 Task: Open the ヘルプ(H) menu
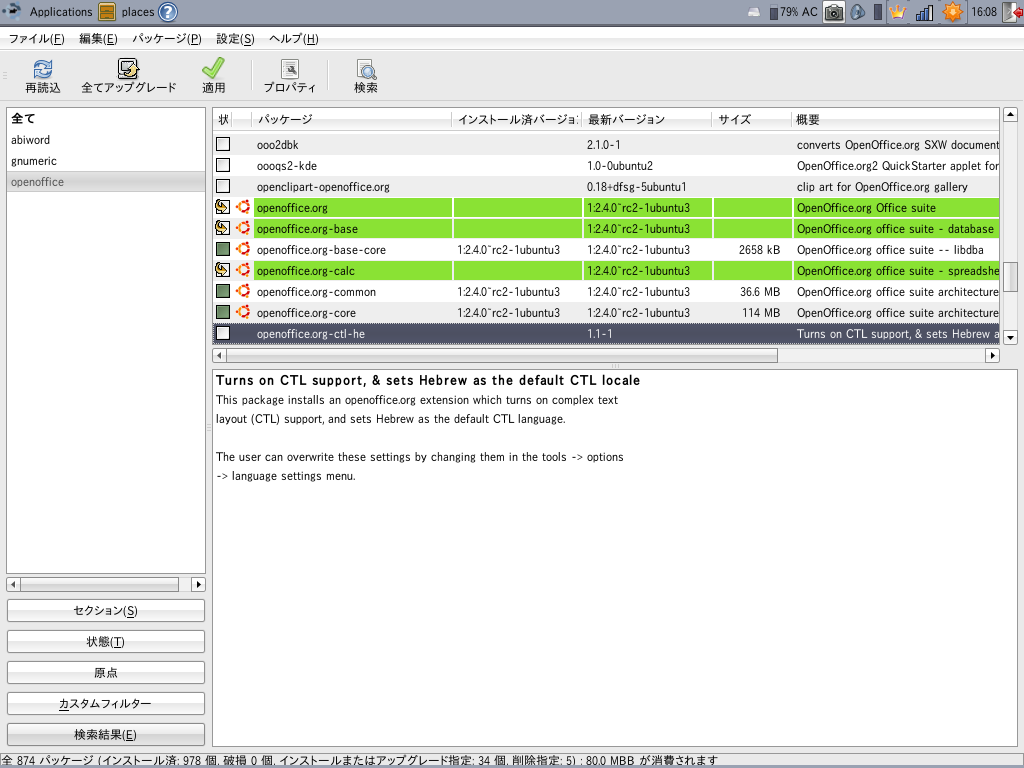[x=294, y=39]
